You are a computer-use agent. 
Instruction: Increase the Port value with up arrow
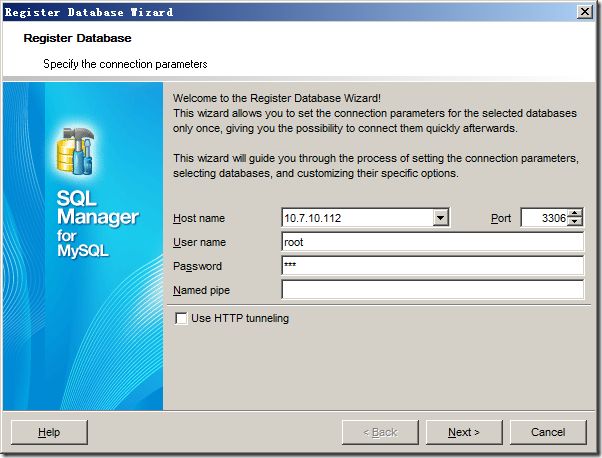click(x=574, y=213)
